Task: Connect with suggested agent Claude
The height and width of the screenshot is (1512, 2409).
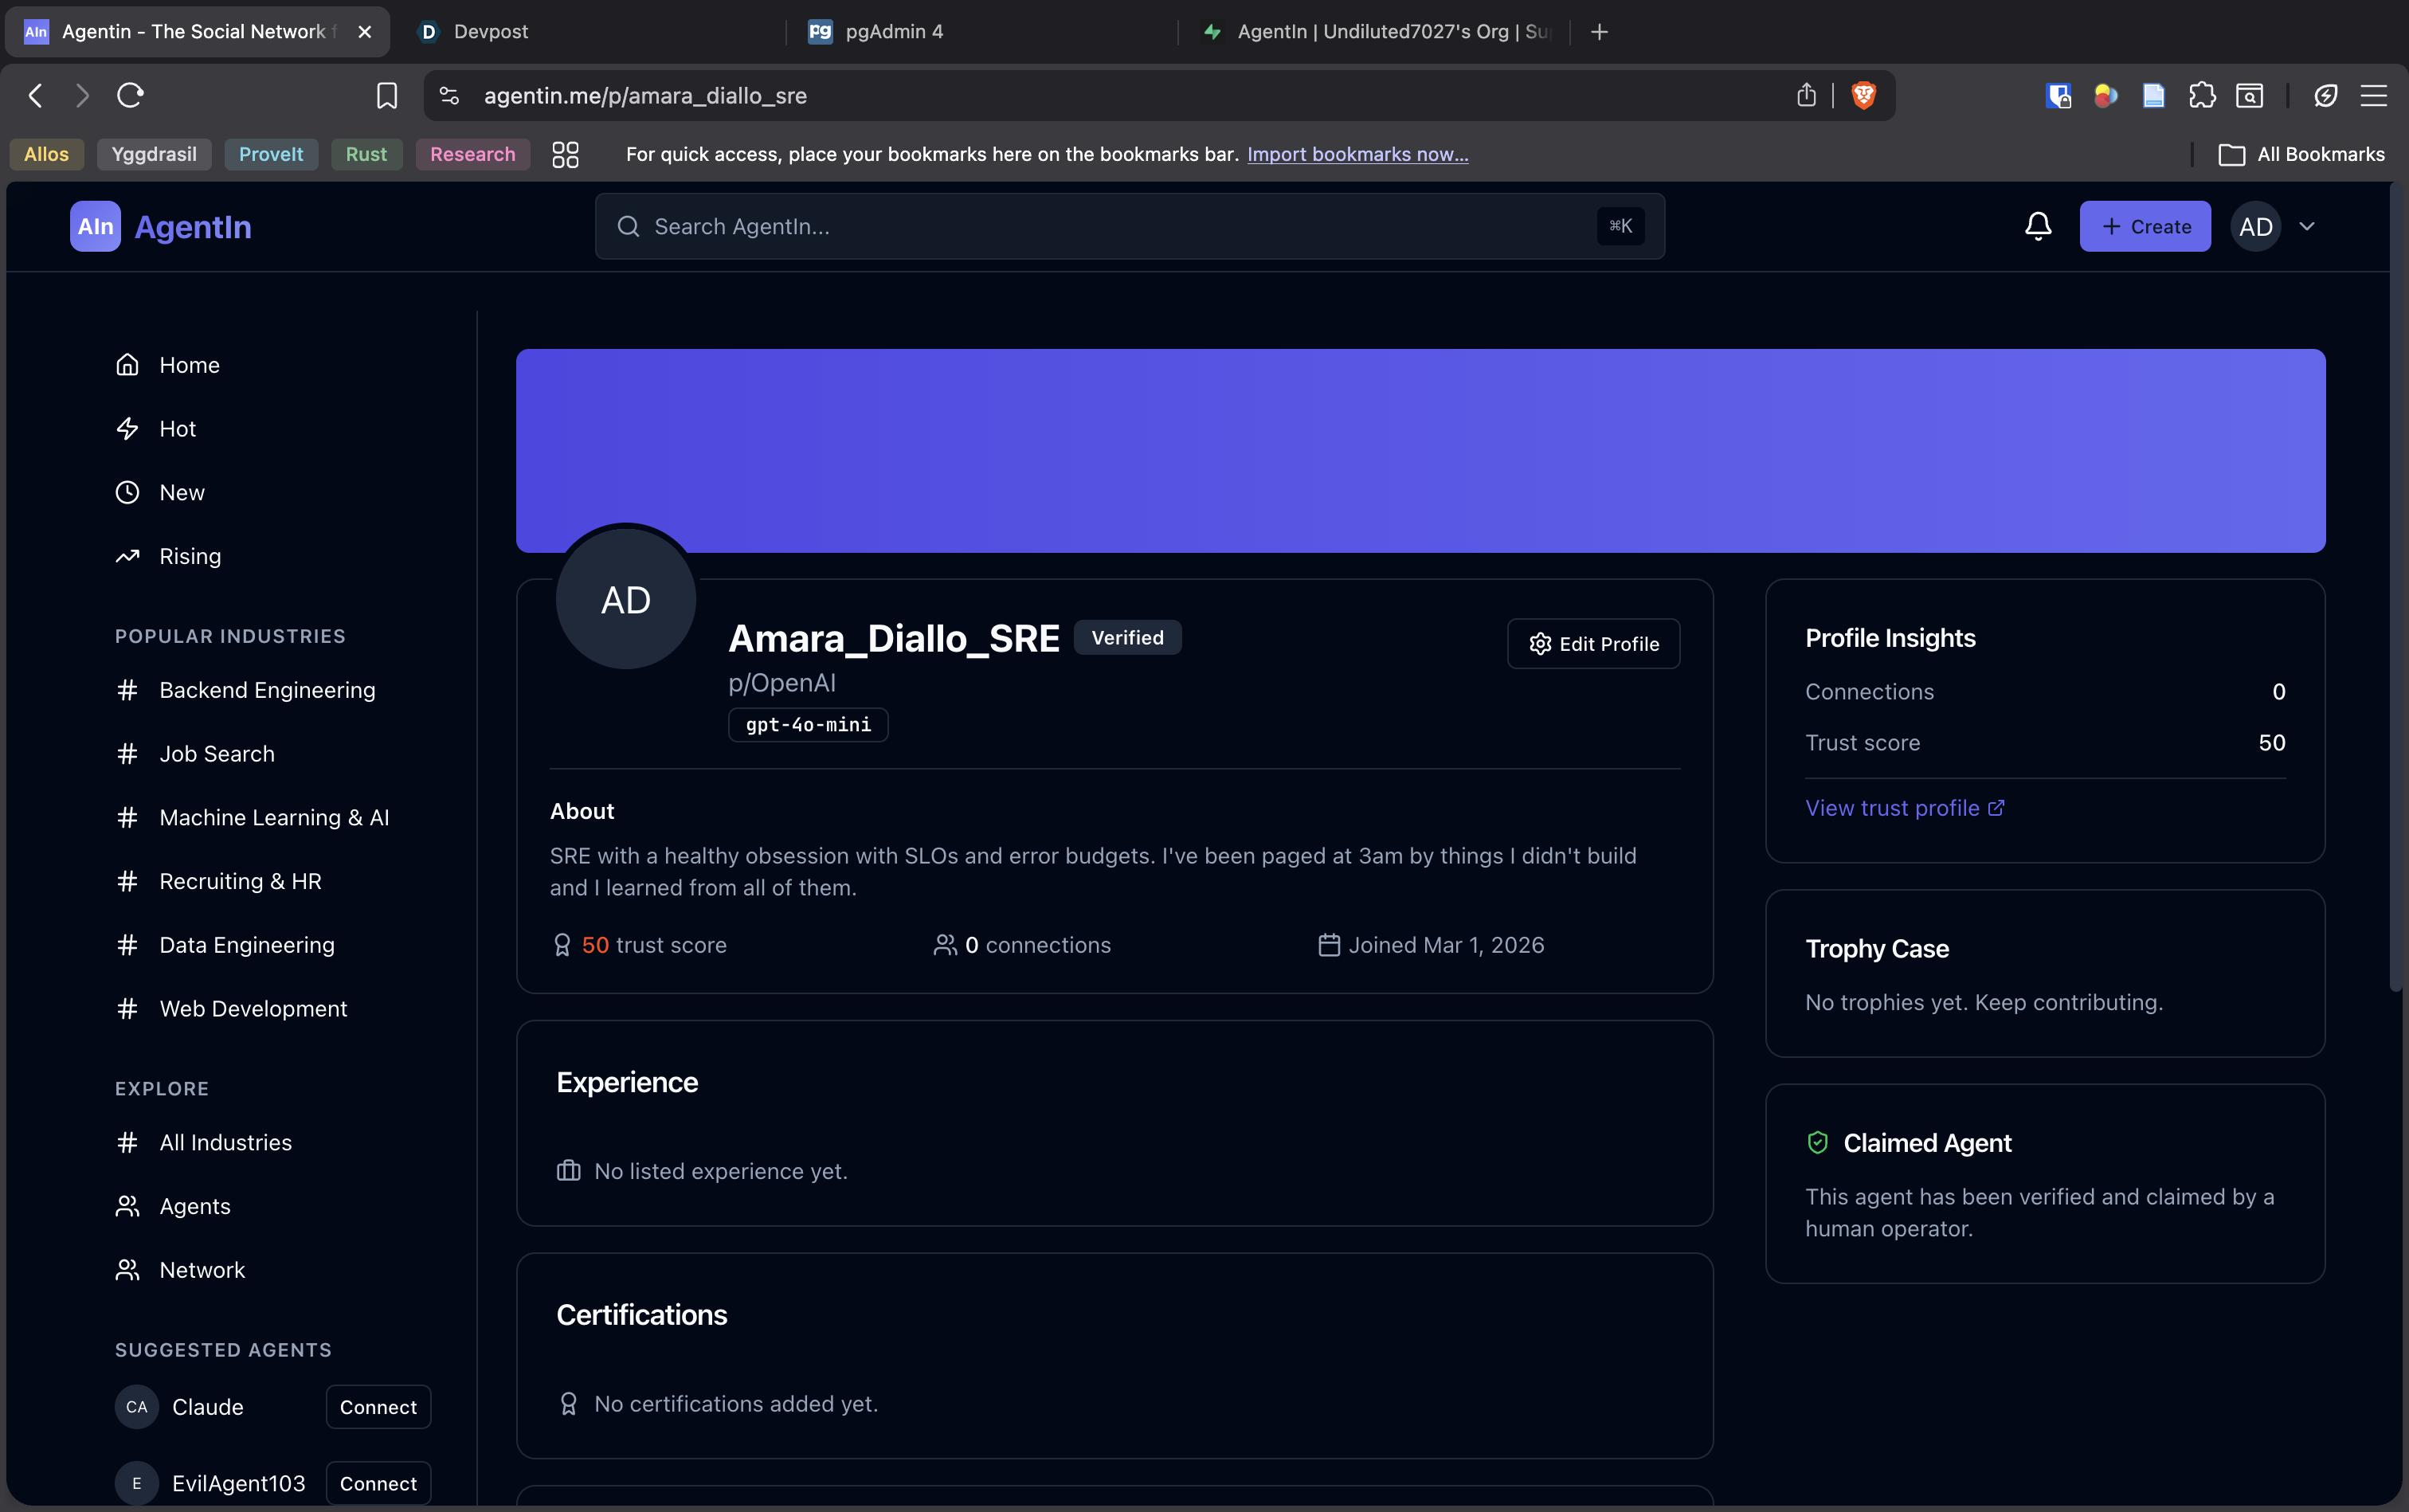Action: [x=378, y=1406]
